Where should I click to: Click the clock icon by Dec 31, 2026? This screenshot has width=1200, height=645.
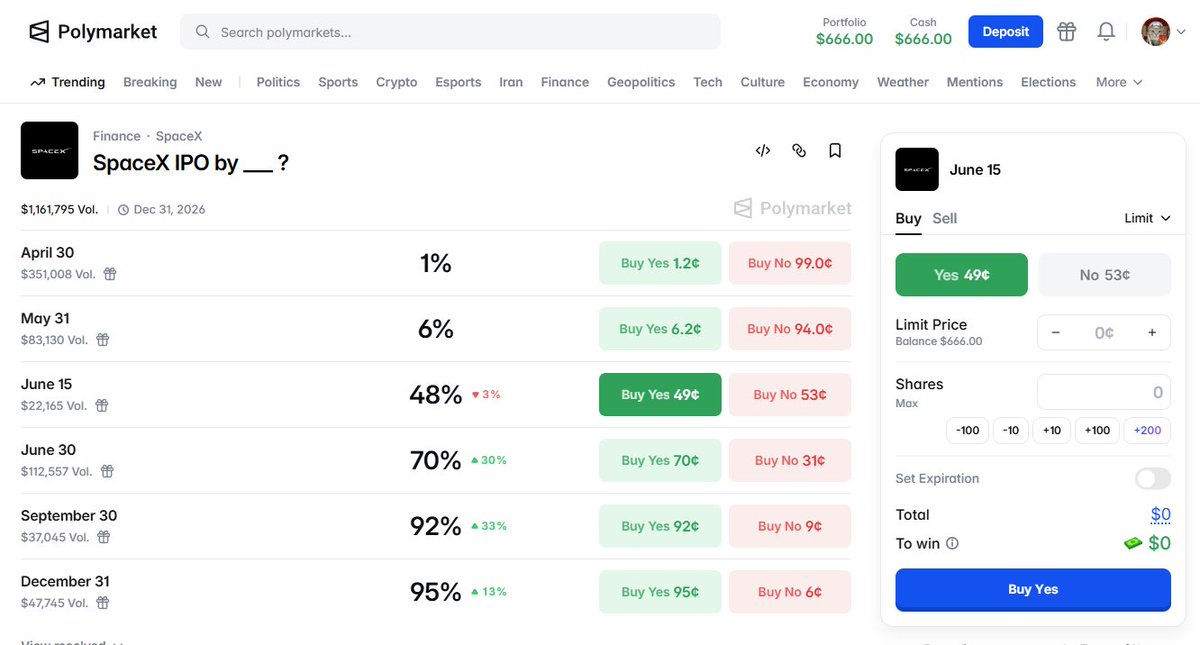pos(124,210)
